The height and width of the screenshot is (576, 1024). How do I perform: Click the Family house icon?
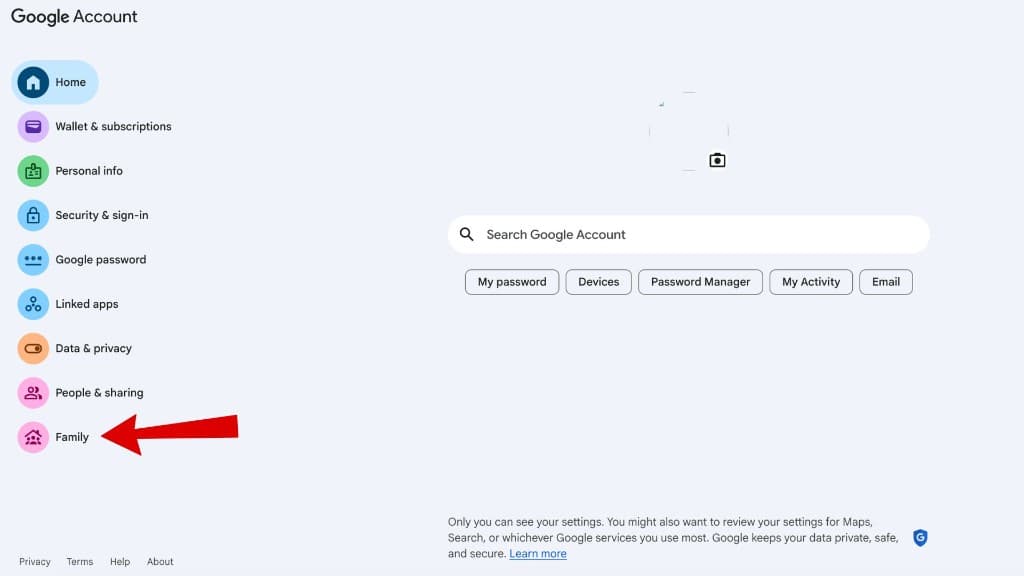(33, 438)
